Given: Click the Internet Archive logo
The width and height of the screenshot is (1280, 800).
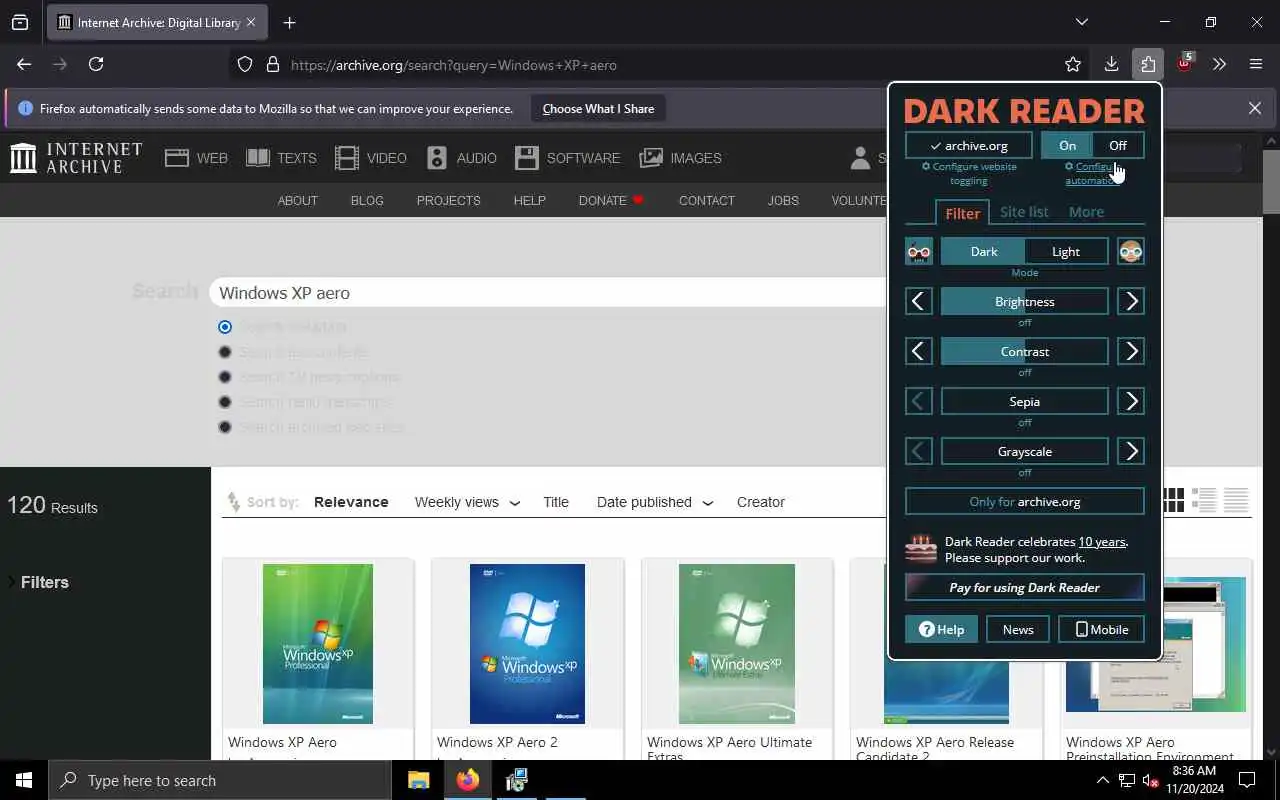Looking at the screenshot, I should pos(76,158).
